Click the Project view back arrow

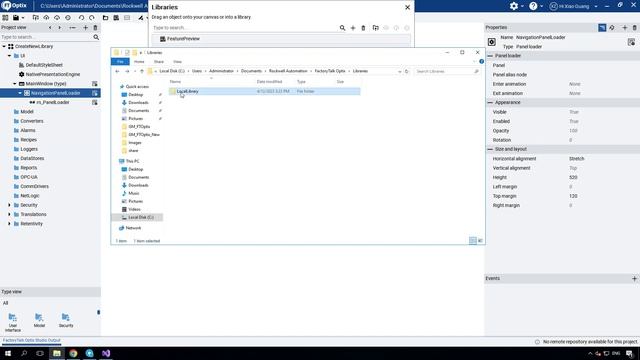tap(50, 27)
